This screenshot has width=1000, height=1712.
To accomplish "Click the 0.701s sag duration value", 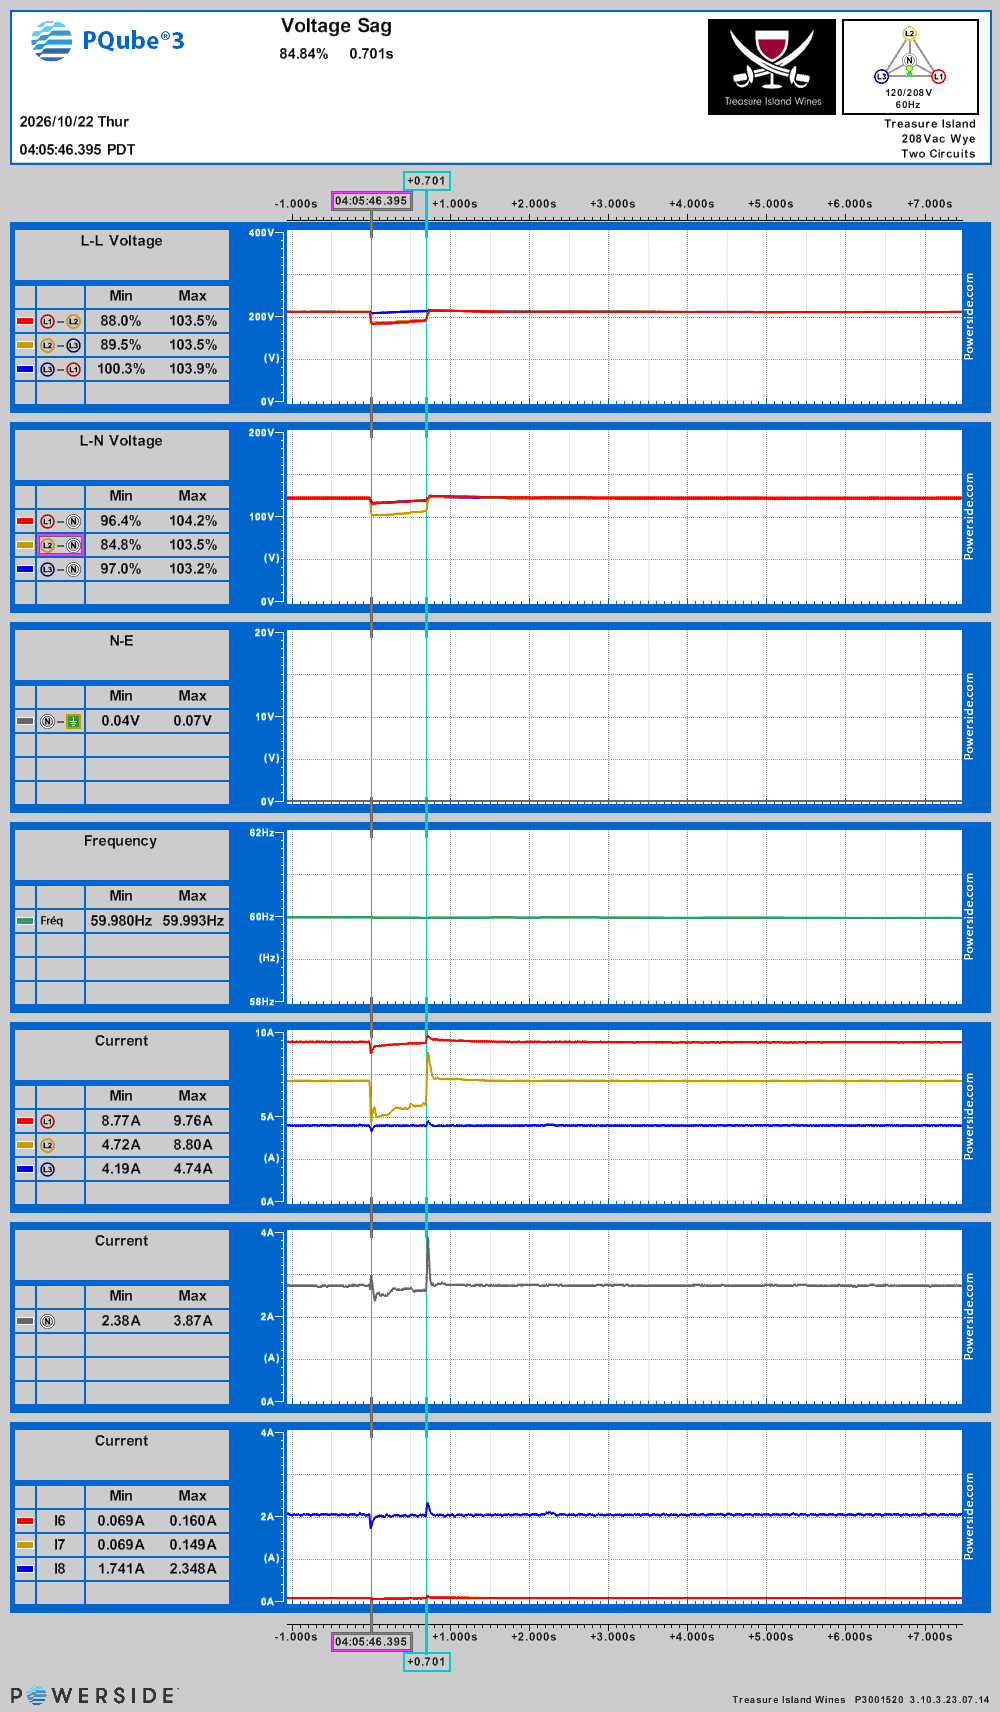I will [x=371, y=54].
